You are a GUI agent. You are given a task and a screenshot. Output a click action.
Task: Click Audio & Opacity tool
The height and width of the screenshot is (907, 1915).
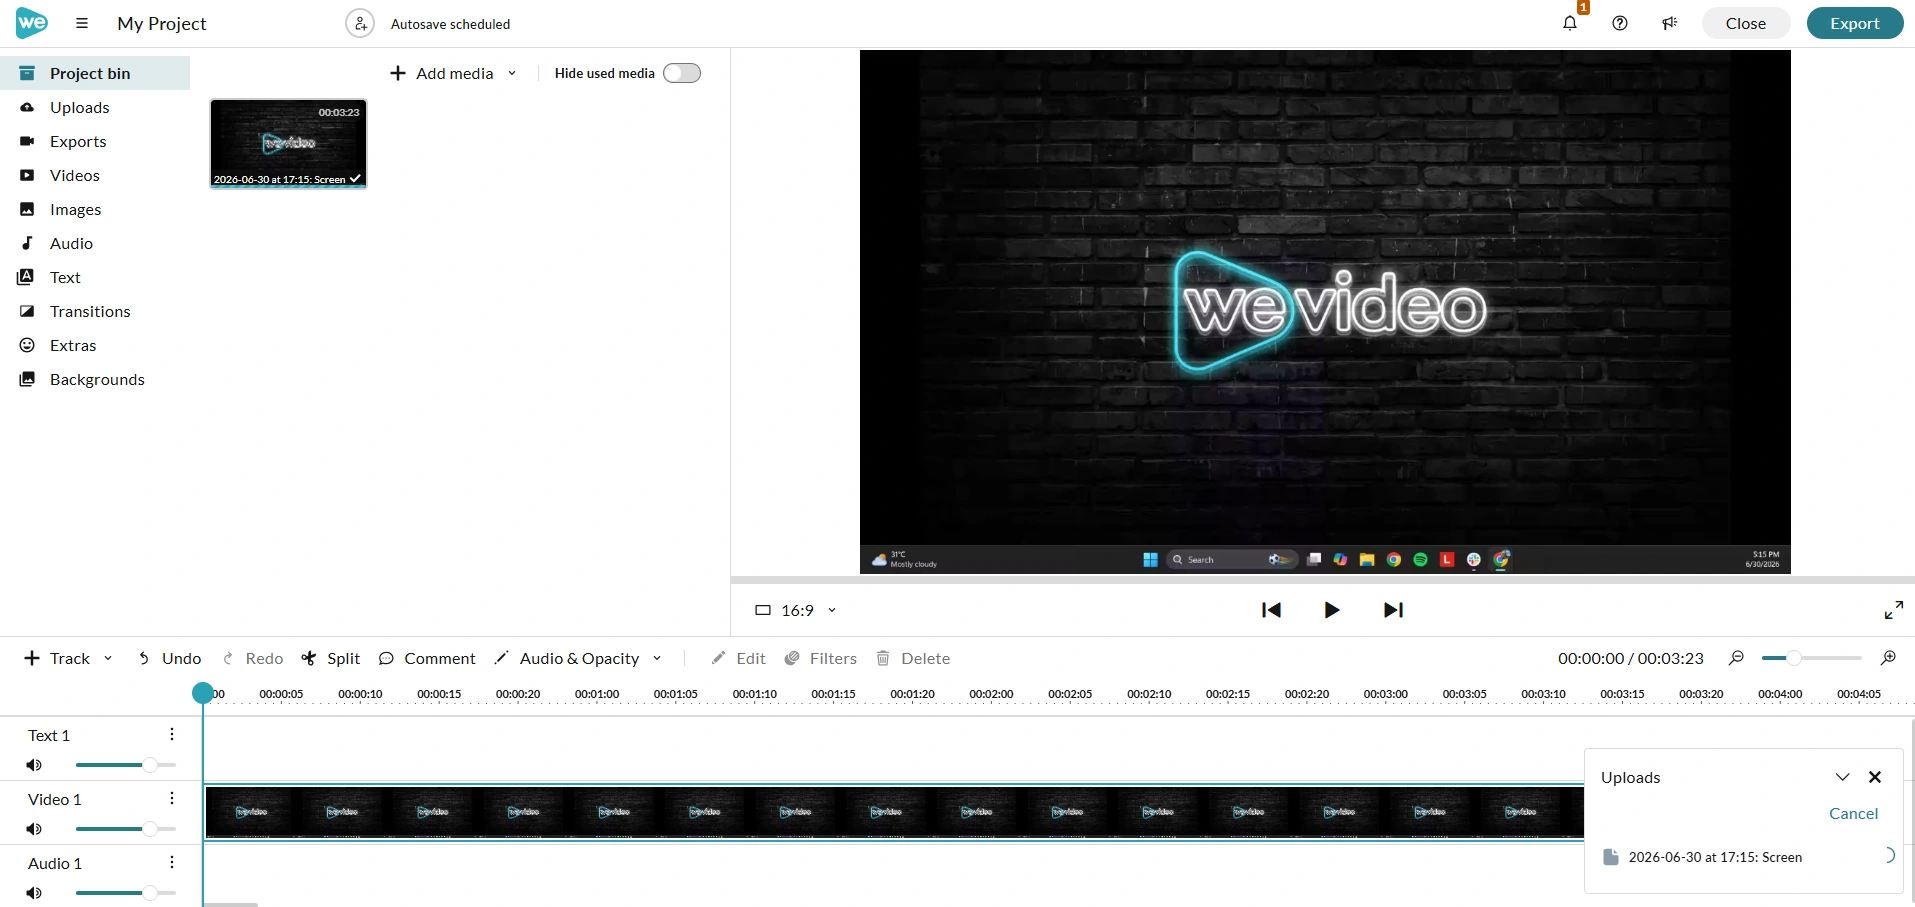coord(567,658)
